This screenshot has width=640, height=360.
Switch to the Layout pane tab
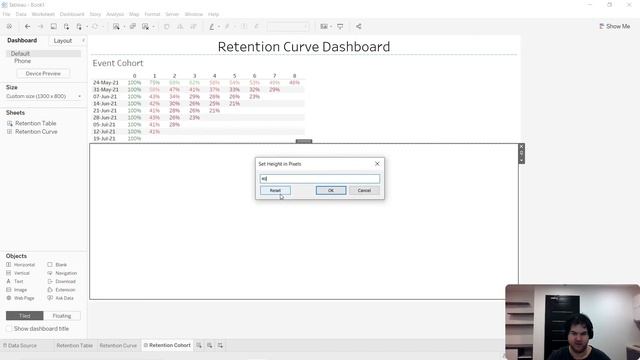(63, 41)
